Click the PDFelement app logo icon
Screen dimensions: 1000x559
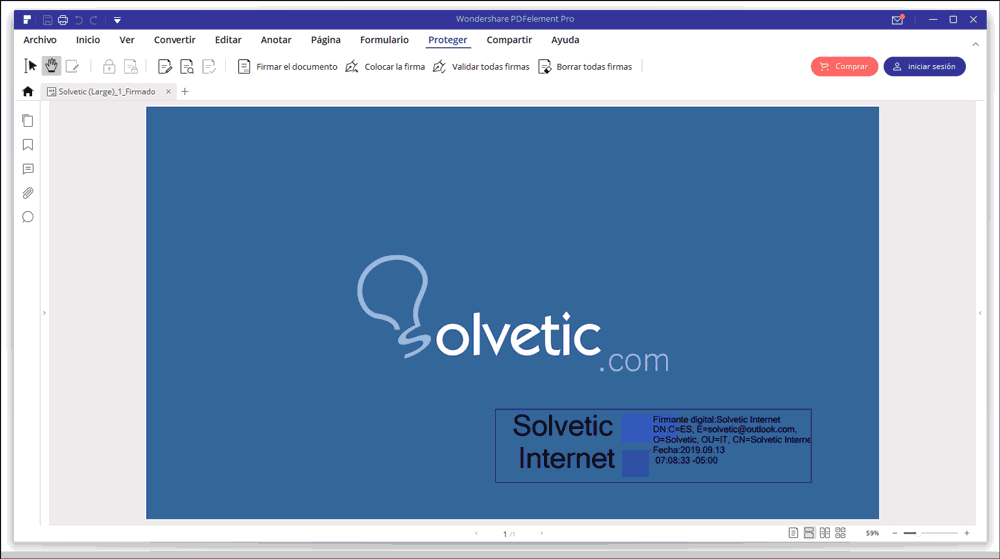click(x=27, y=20)
